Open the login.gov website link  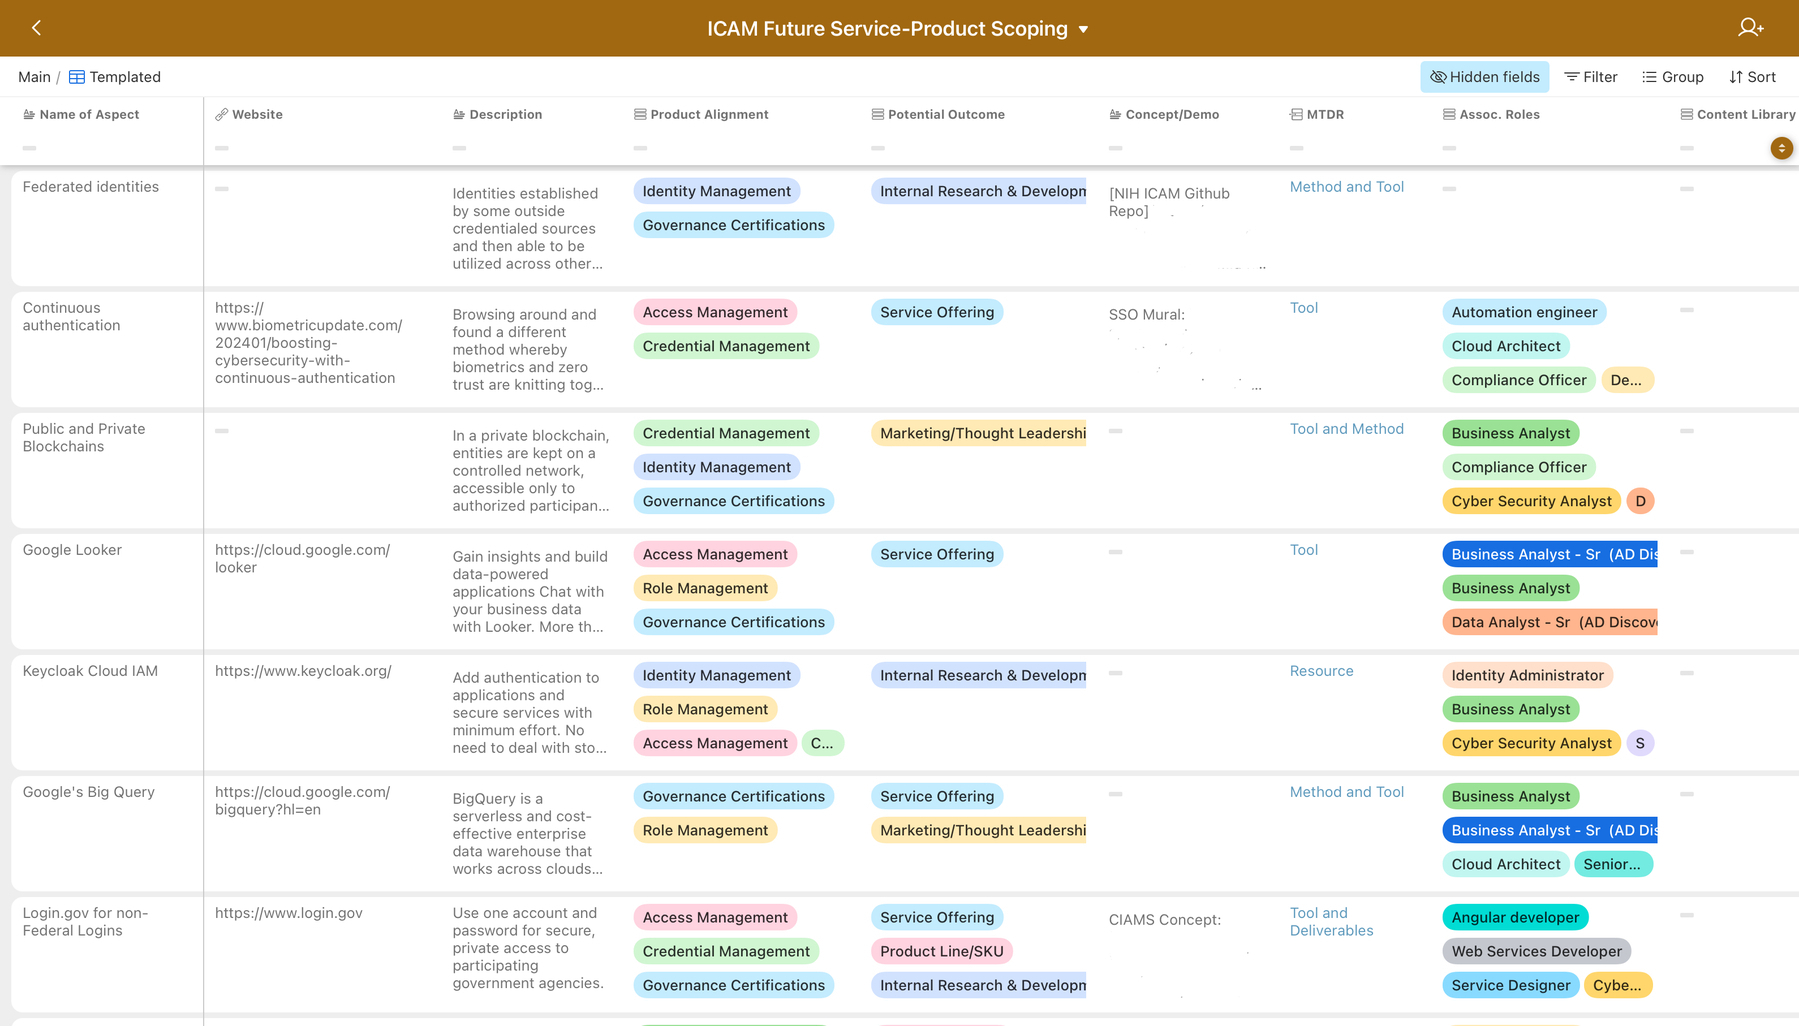point(289,913)
